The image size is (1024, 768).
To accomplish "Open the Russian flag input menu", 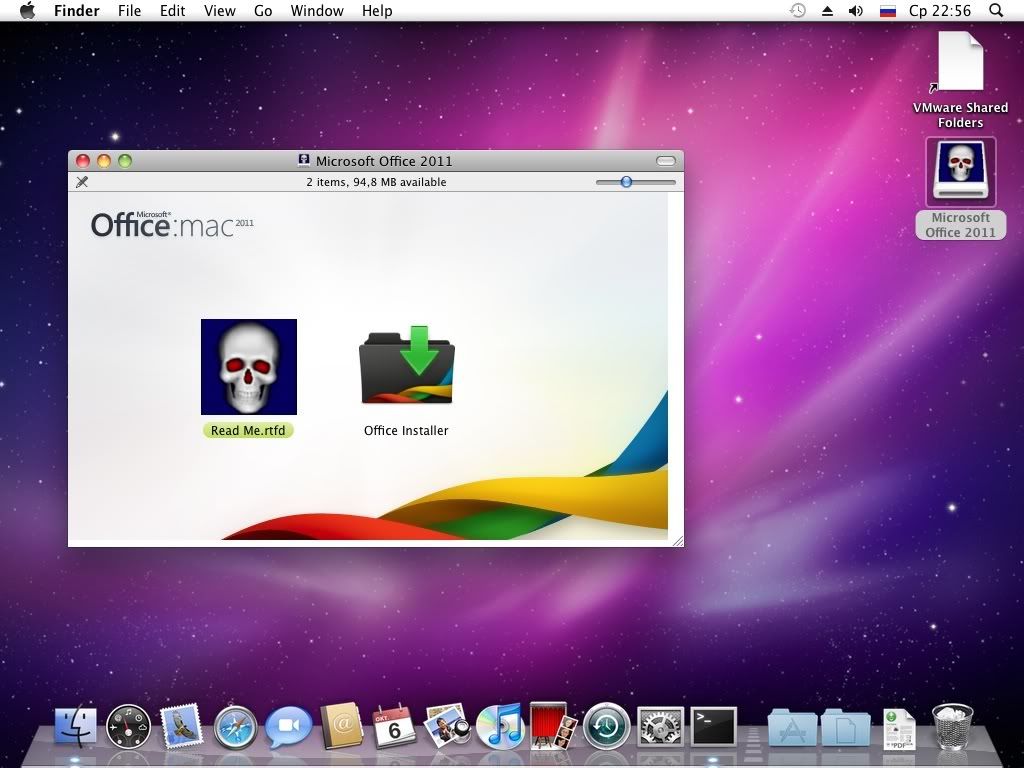I will tap(888, 10).
